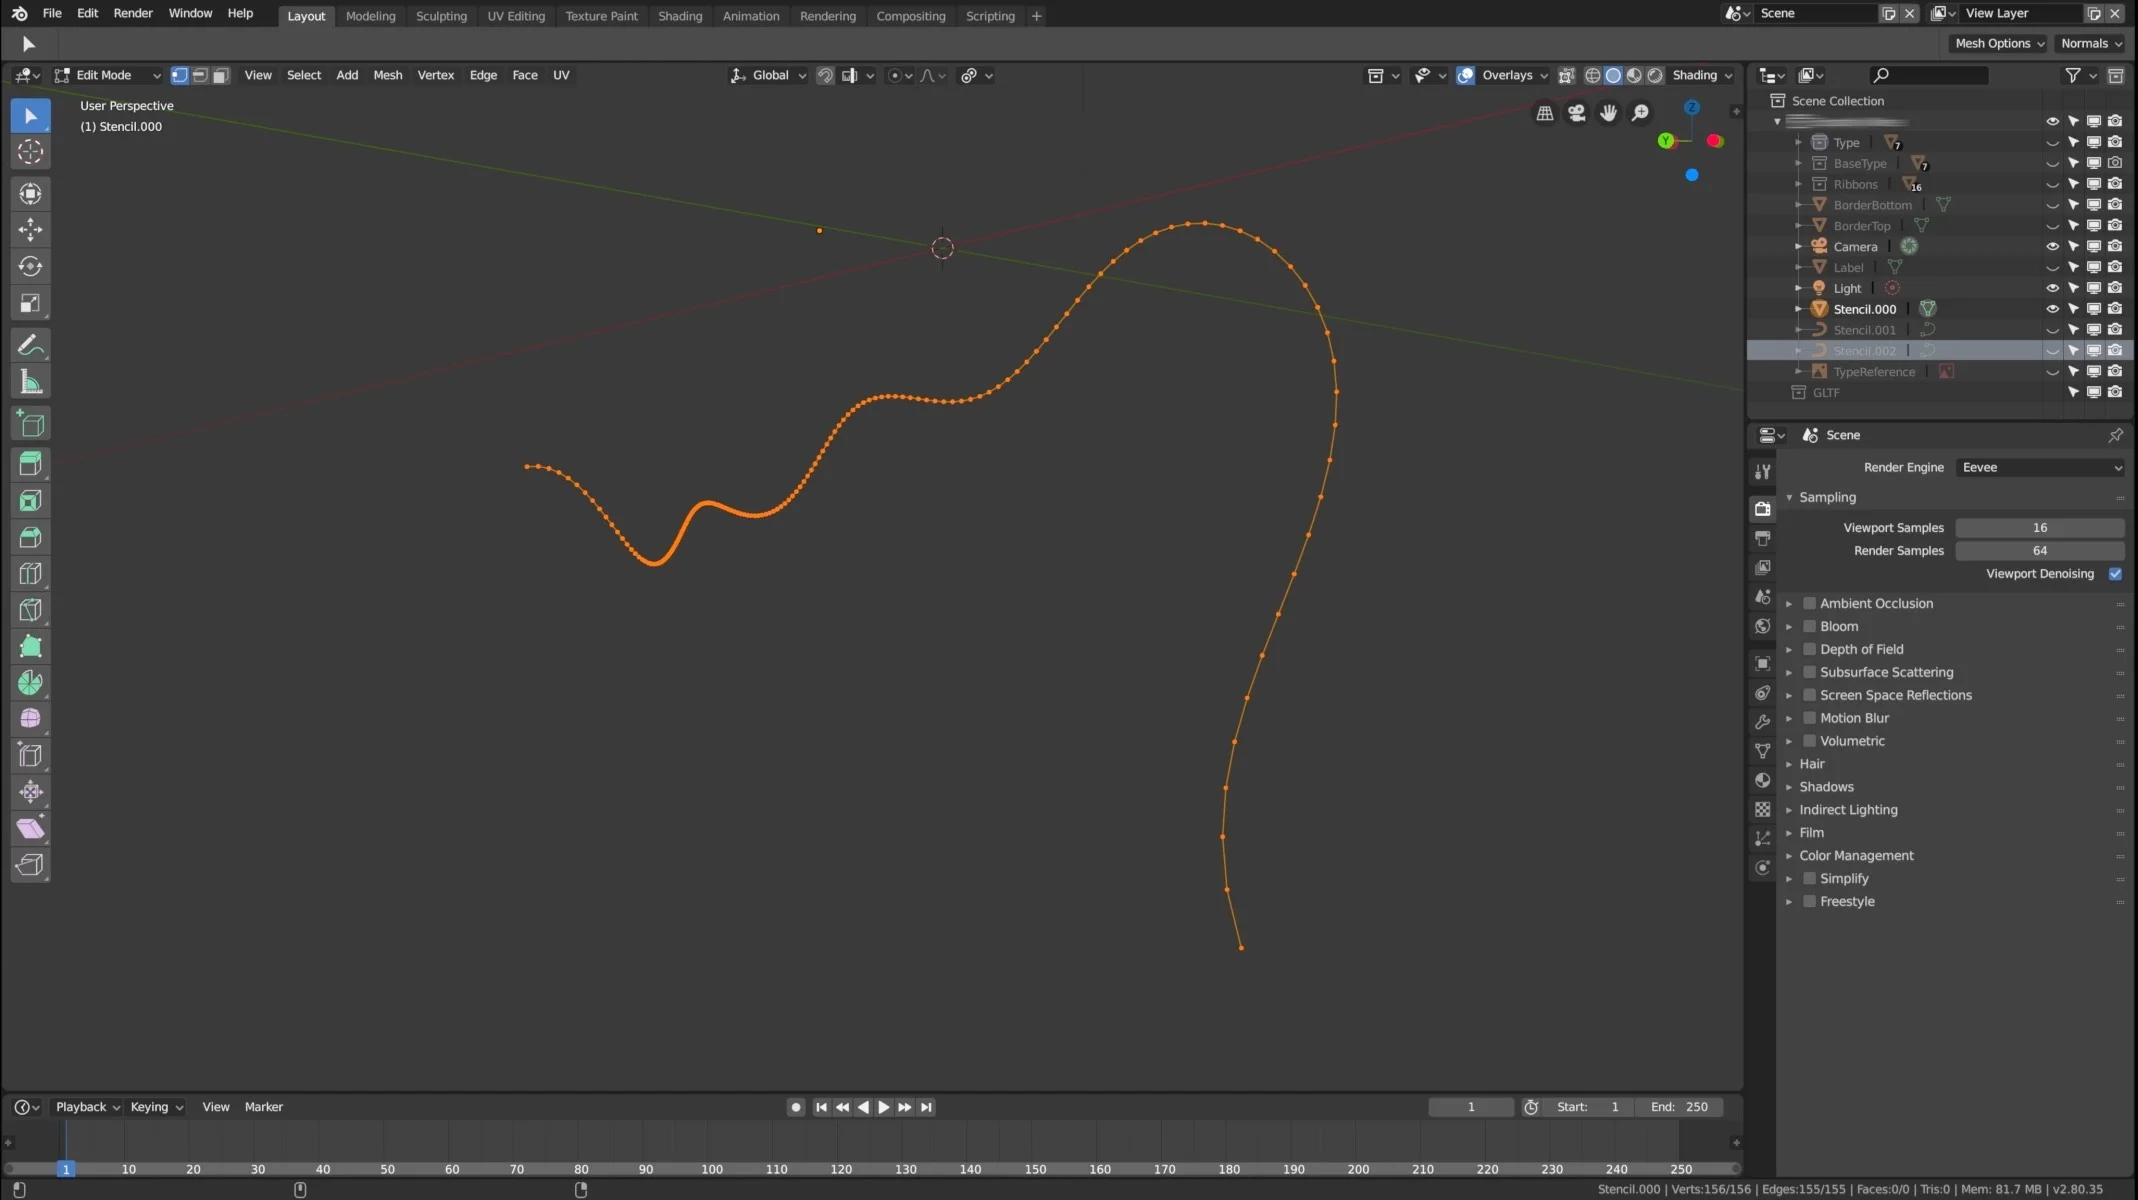
Task: Open Global transform orientation dropdown
Action: (768, 75)
